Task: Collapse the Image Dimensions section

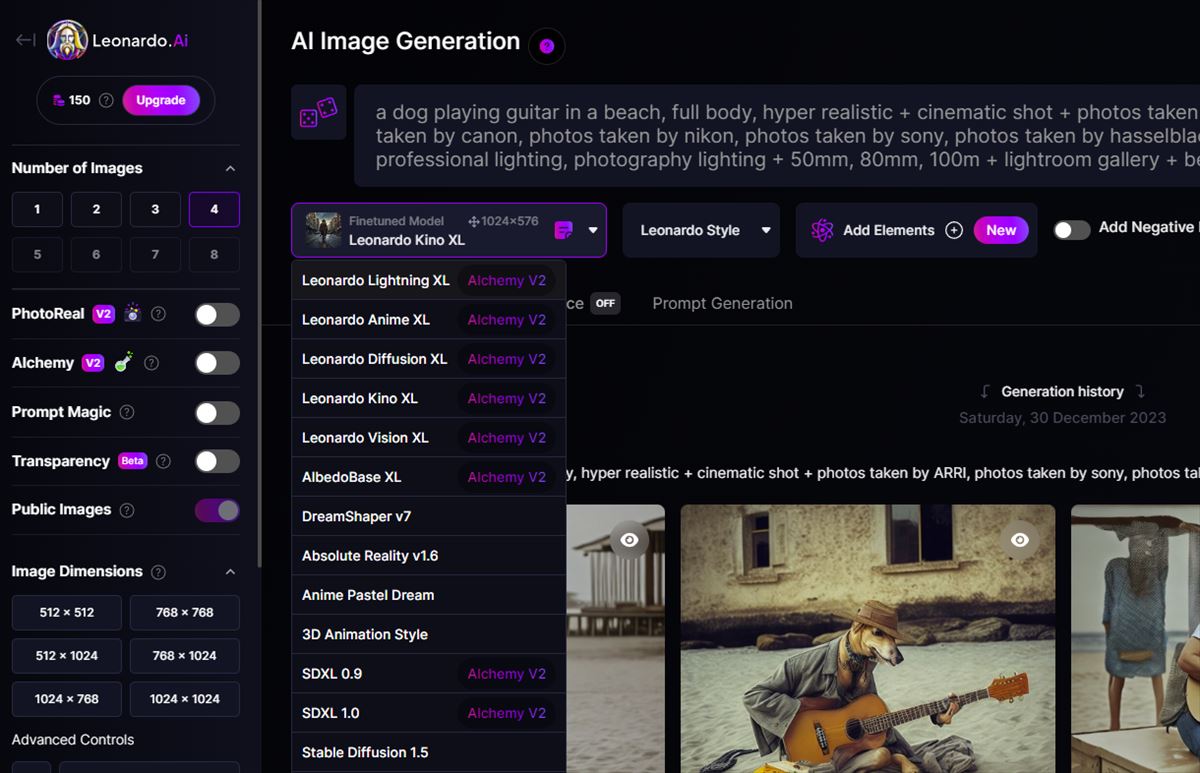Action: (230, 572)
